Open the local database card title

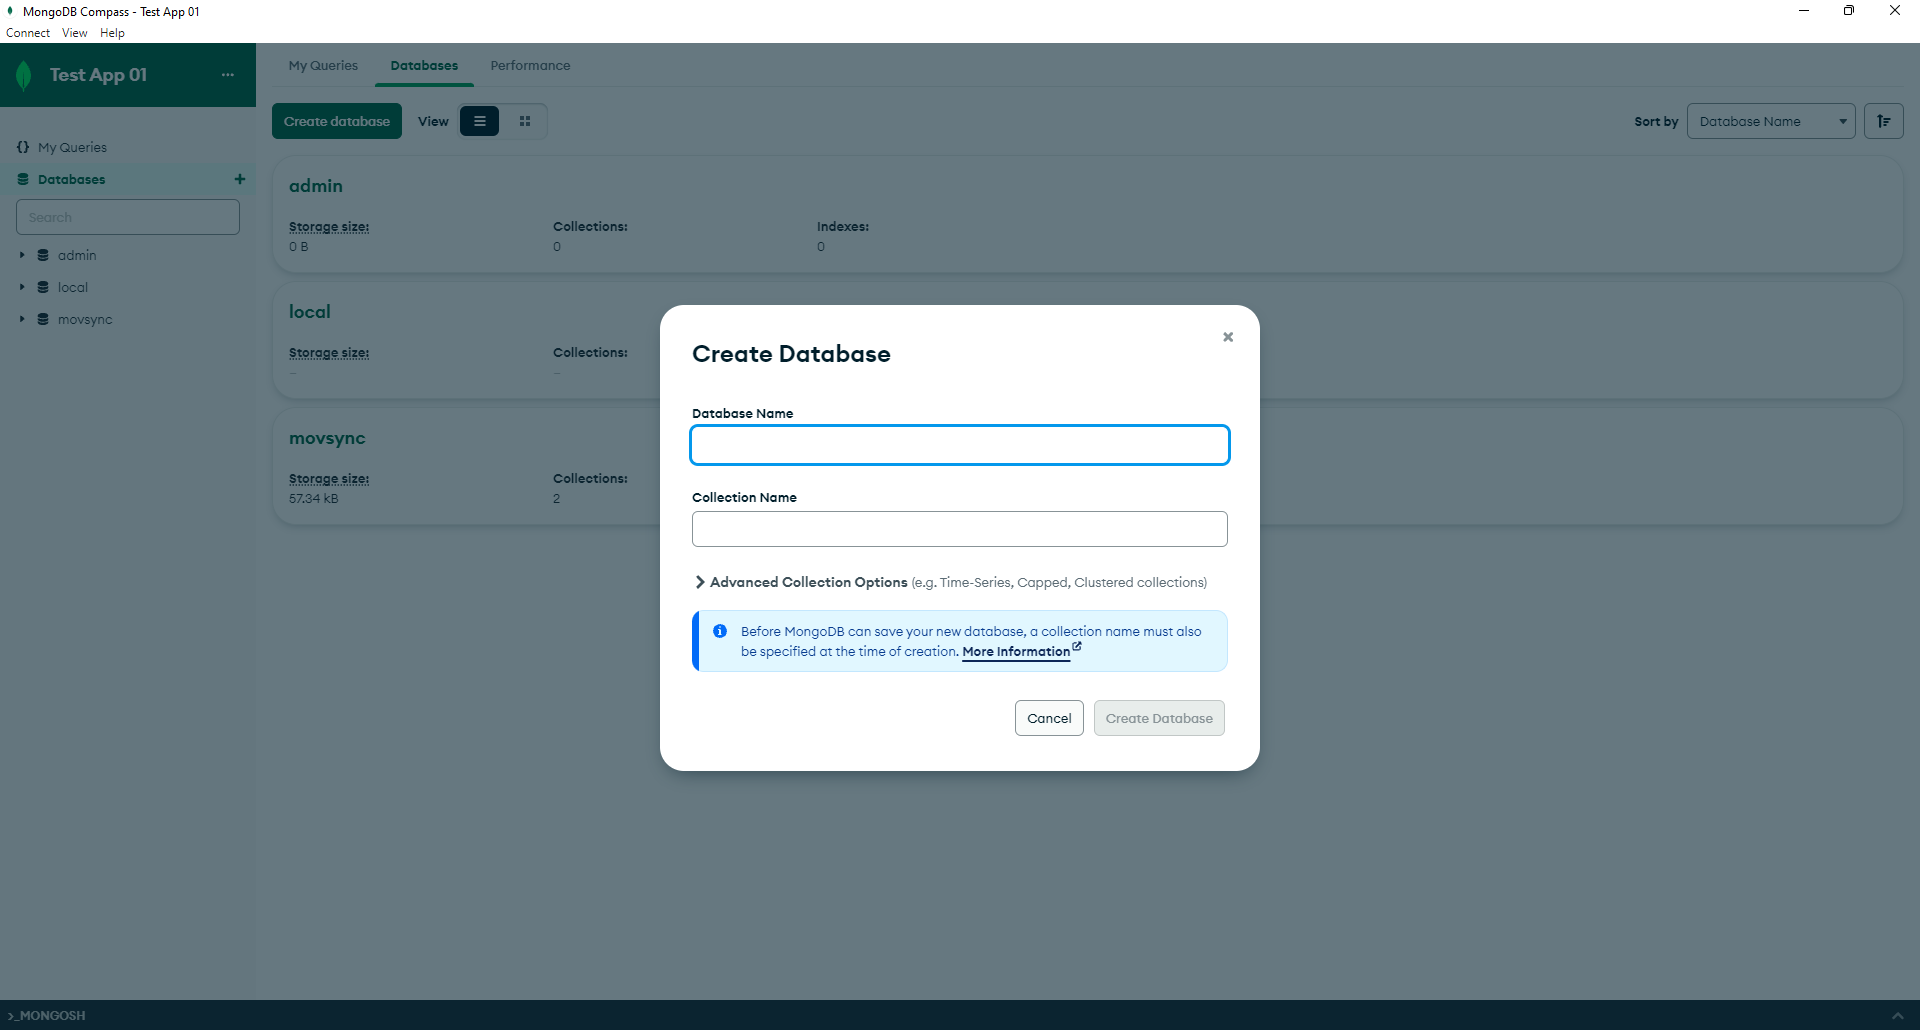tap(310, 312)
